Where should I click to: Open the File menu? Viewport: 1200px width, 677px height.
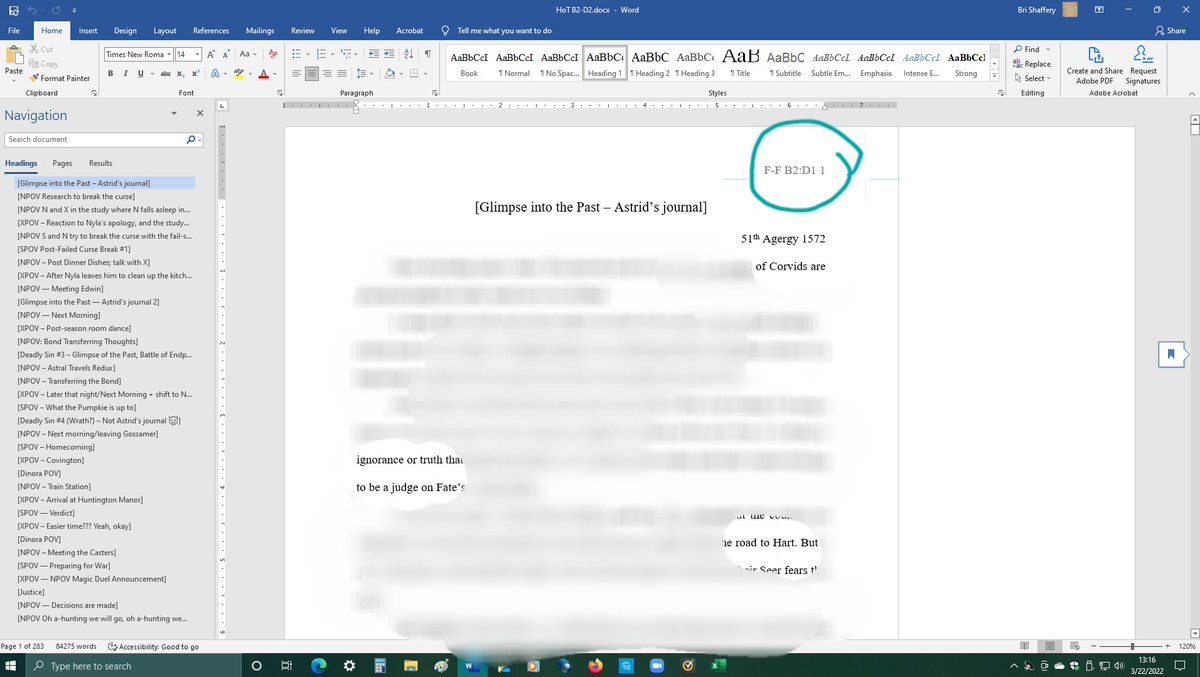14,31
